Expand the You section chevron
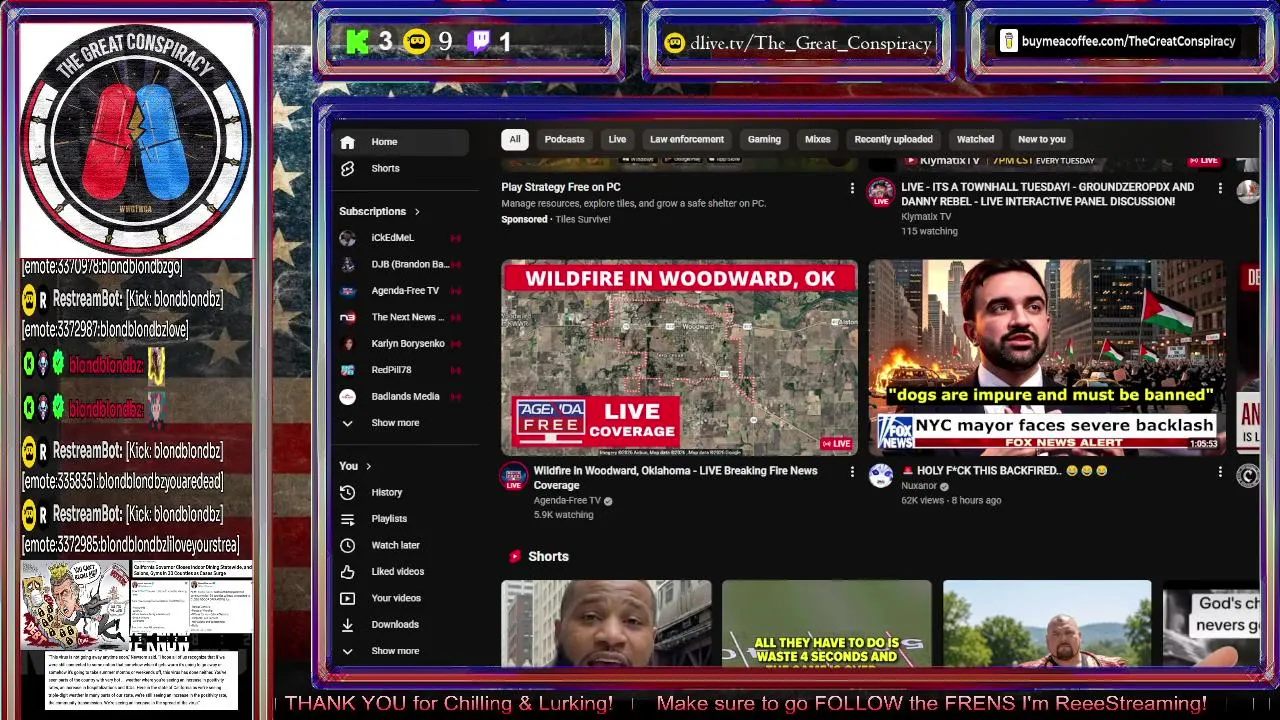The width and height of the screenshot is (1280, 720). pyautogui.click(x=368, y=466)
